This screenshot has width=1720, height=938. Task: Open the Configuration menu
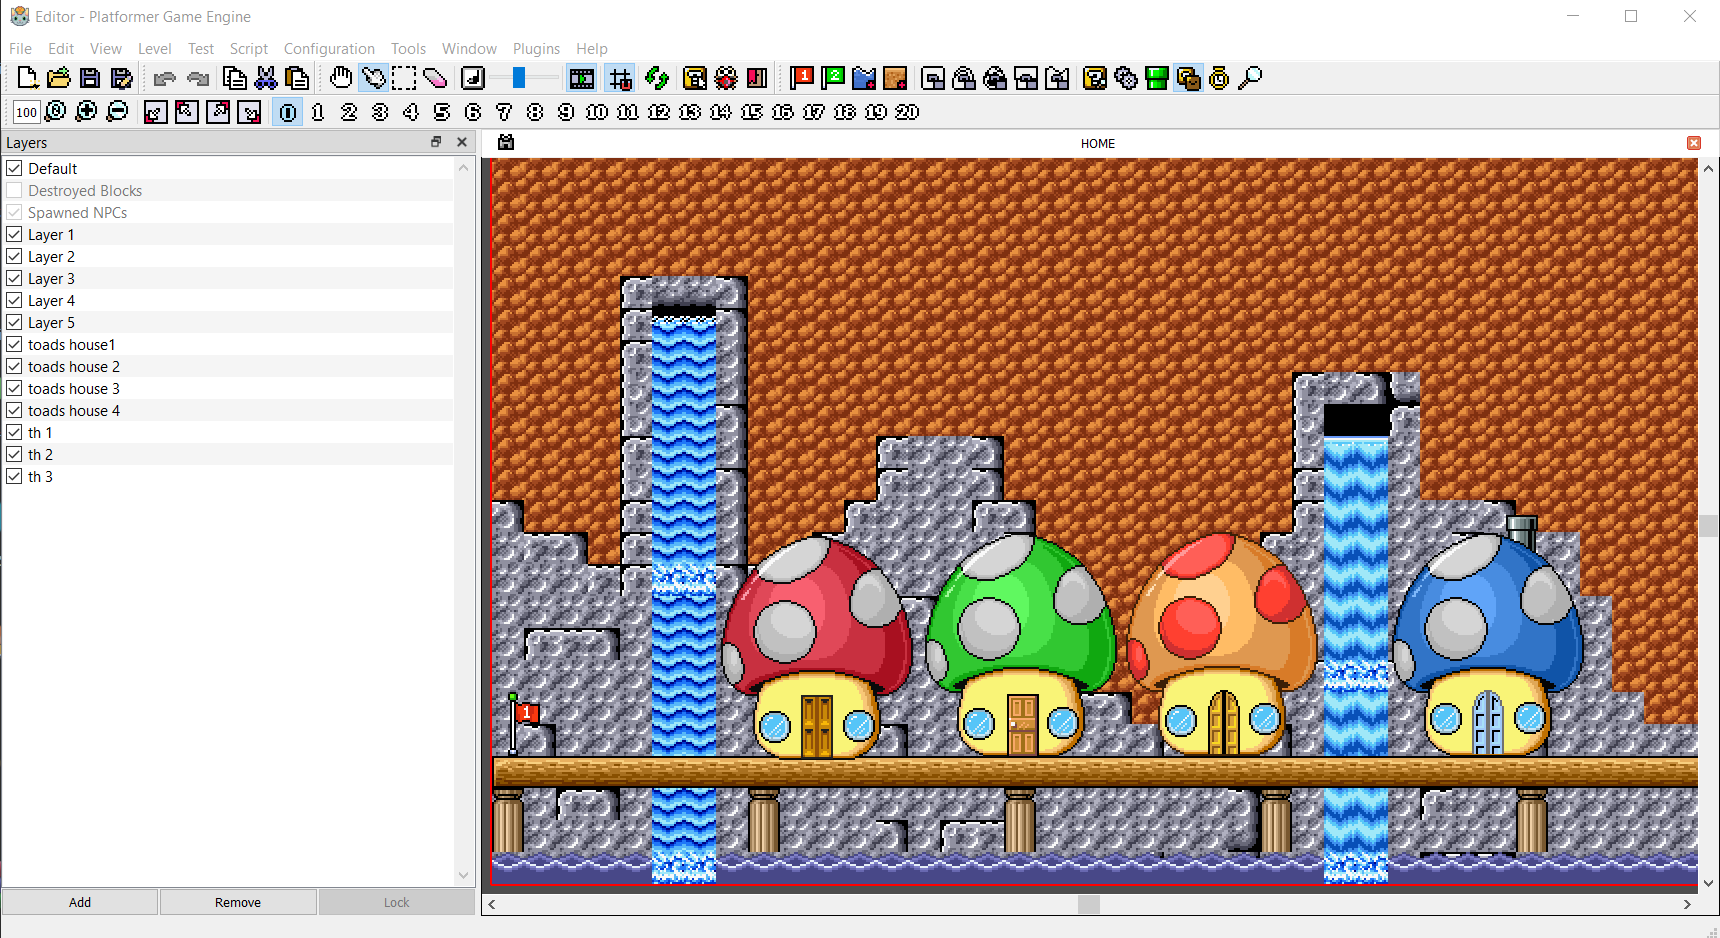(329, 48)
